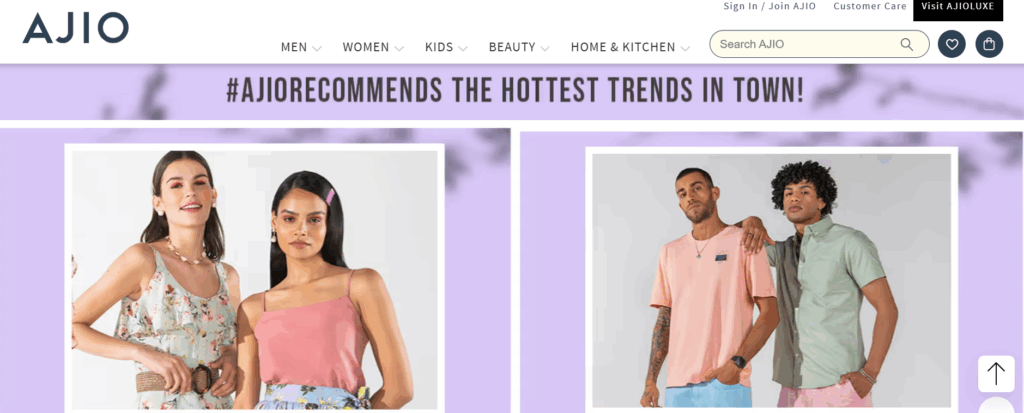Open the shopping bag icon

click(989, 44)
